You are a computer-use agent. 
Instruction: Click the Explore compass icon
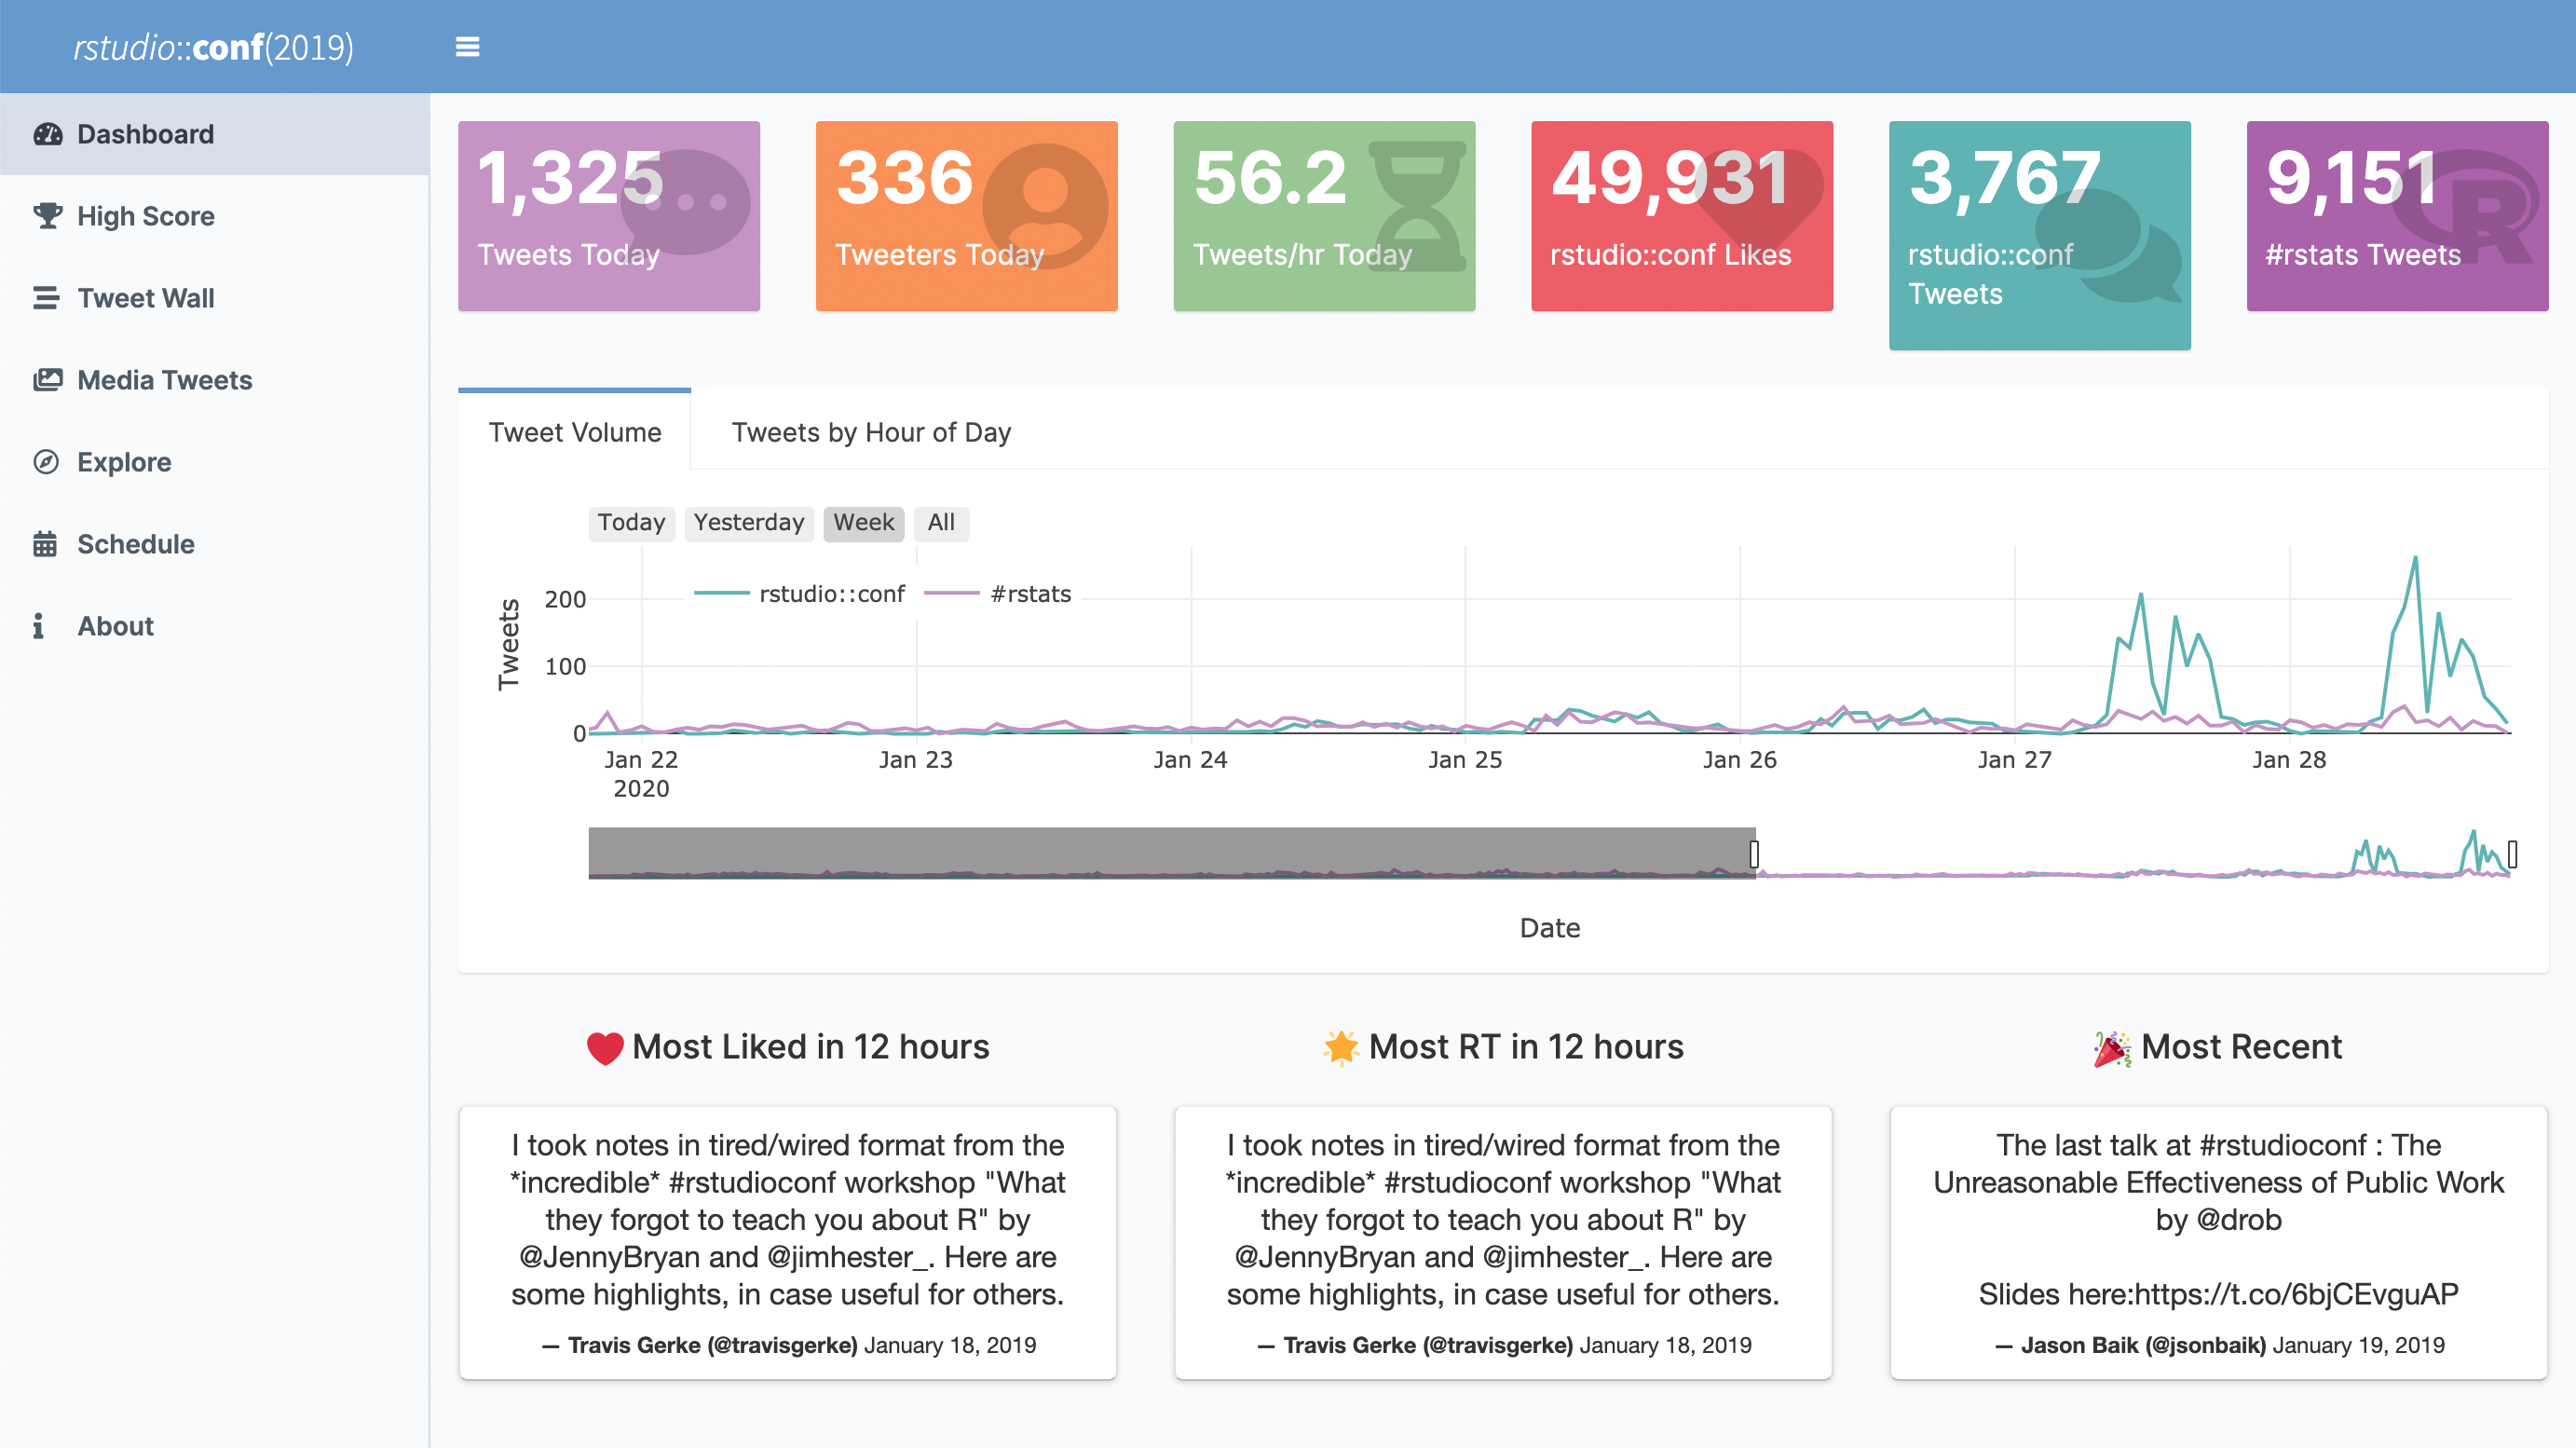click(46, 462)
